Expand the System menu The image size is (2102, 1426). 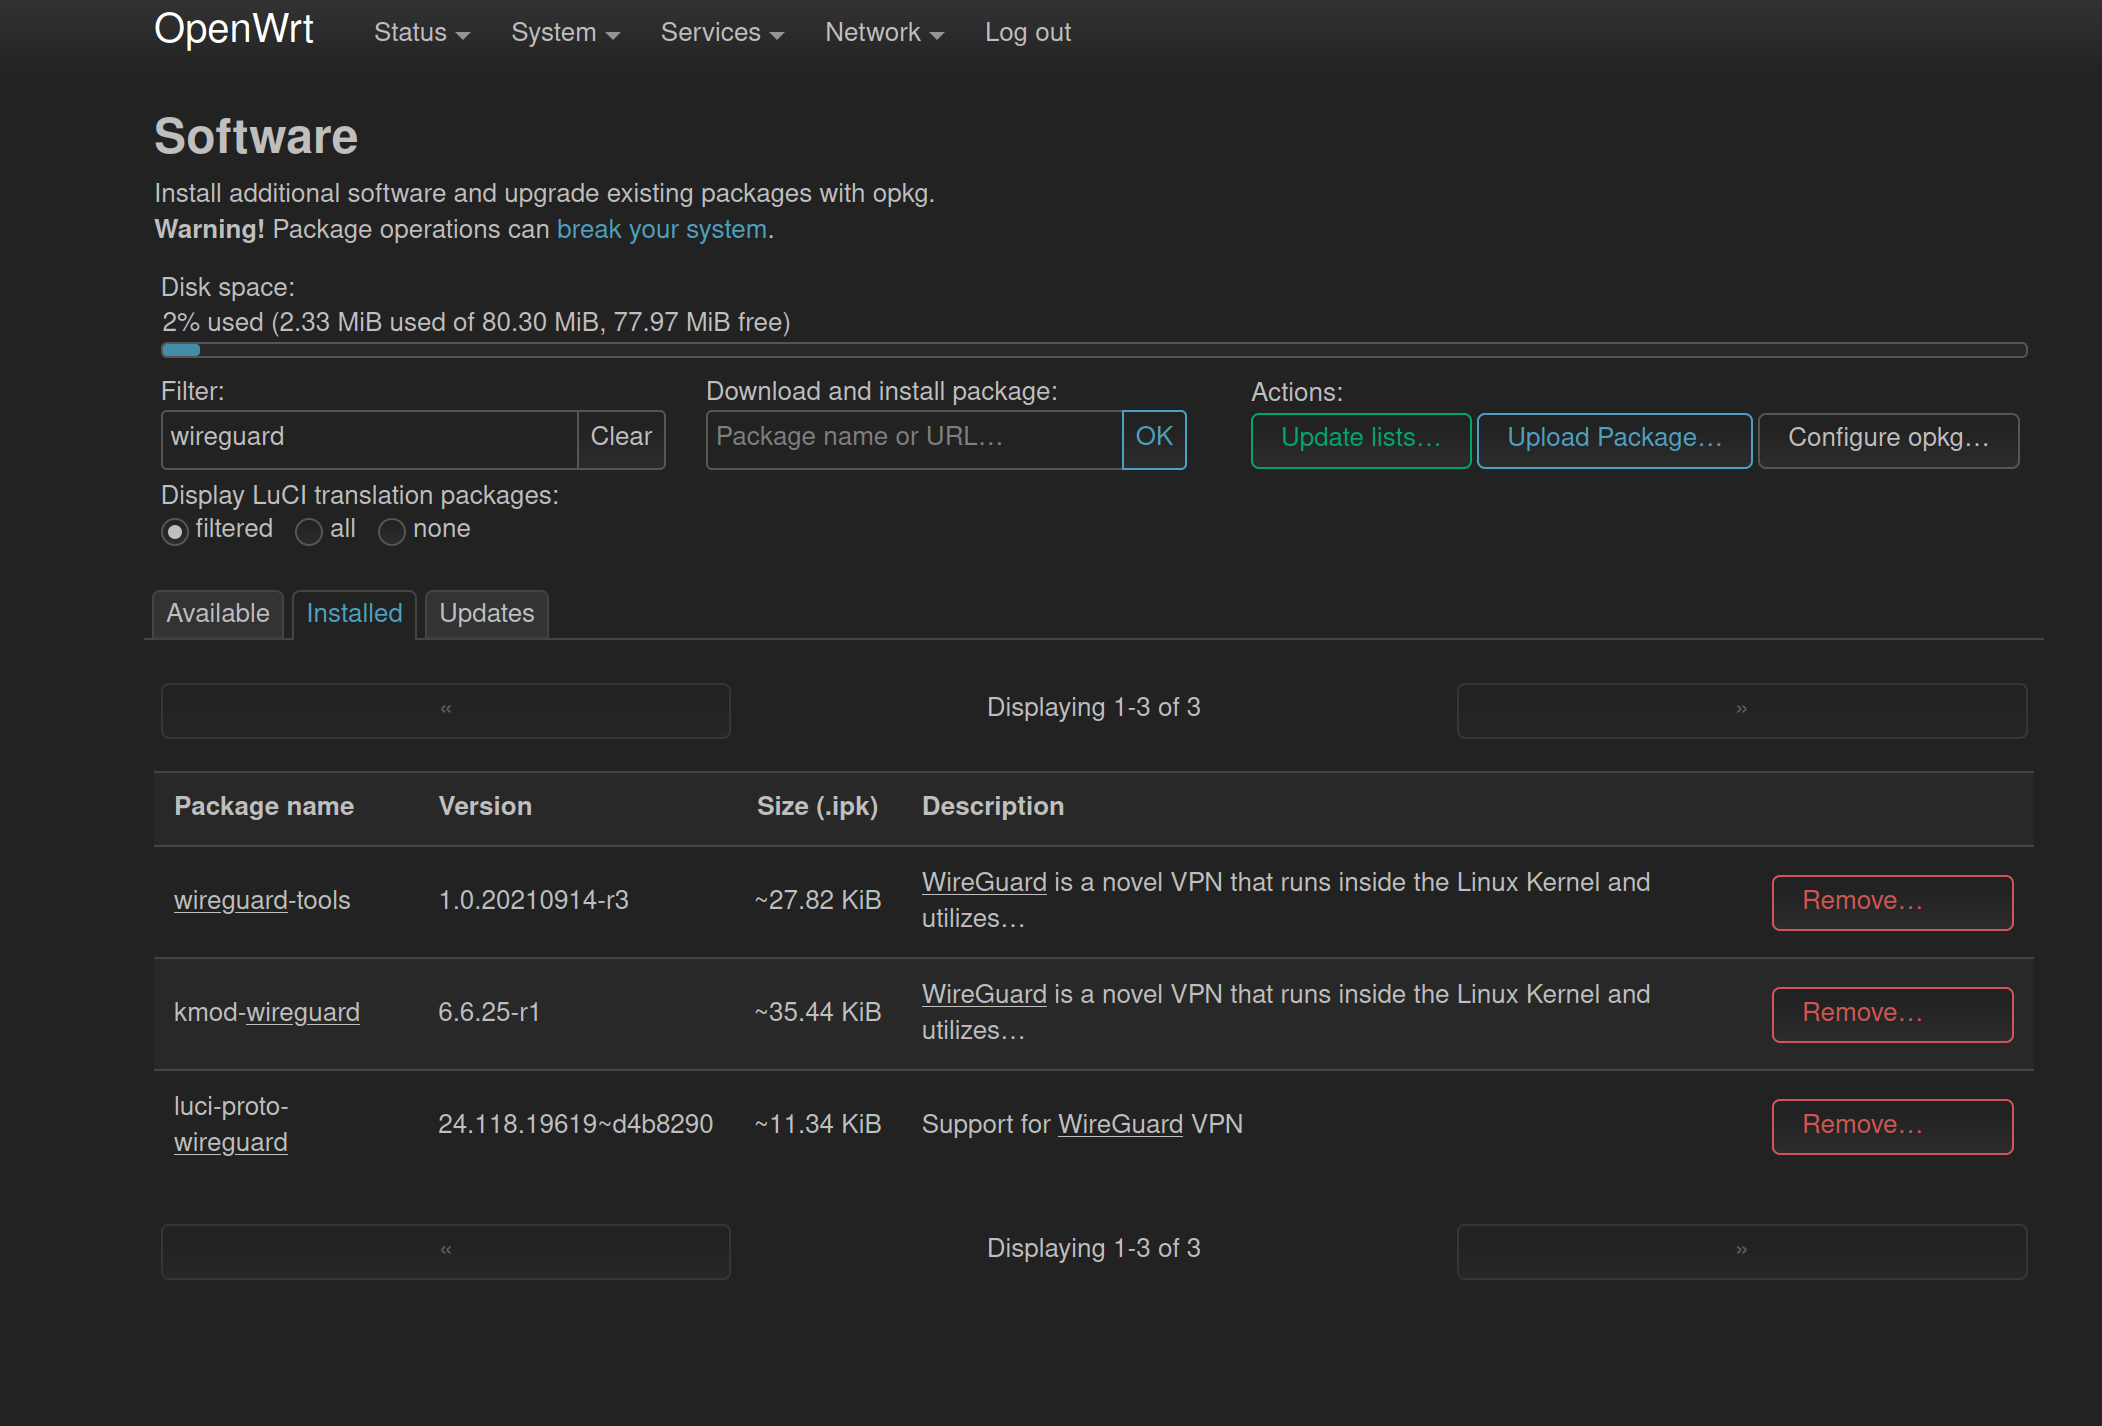tap(565, 33)
